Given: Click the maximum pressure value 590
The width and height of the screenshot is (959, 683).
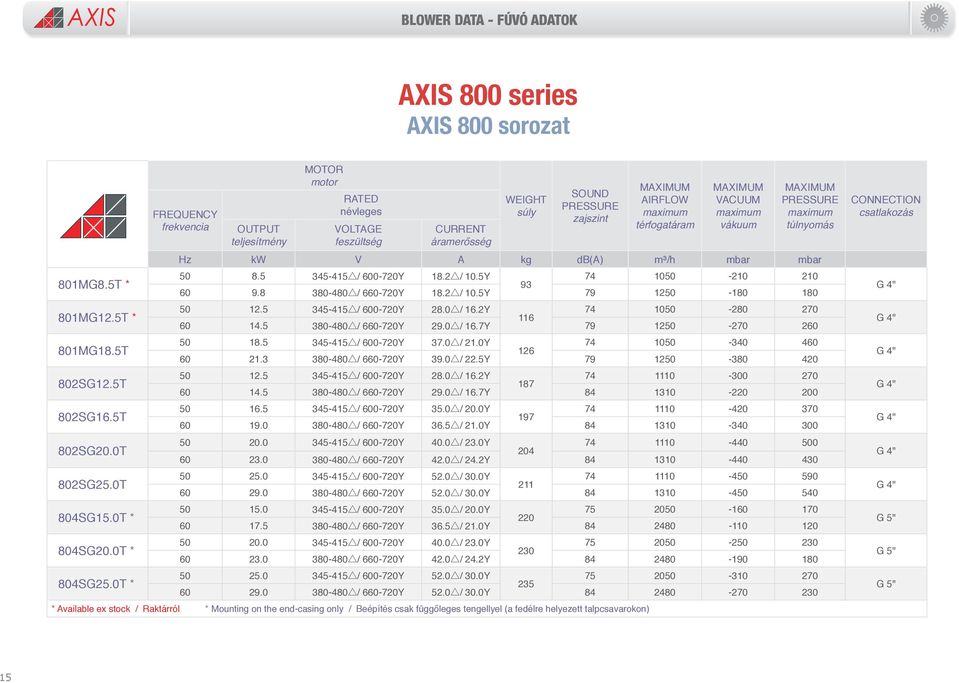Looking at the screenshot, I should click(x=810, y=476).
